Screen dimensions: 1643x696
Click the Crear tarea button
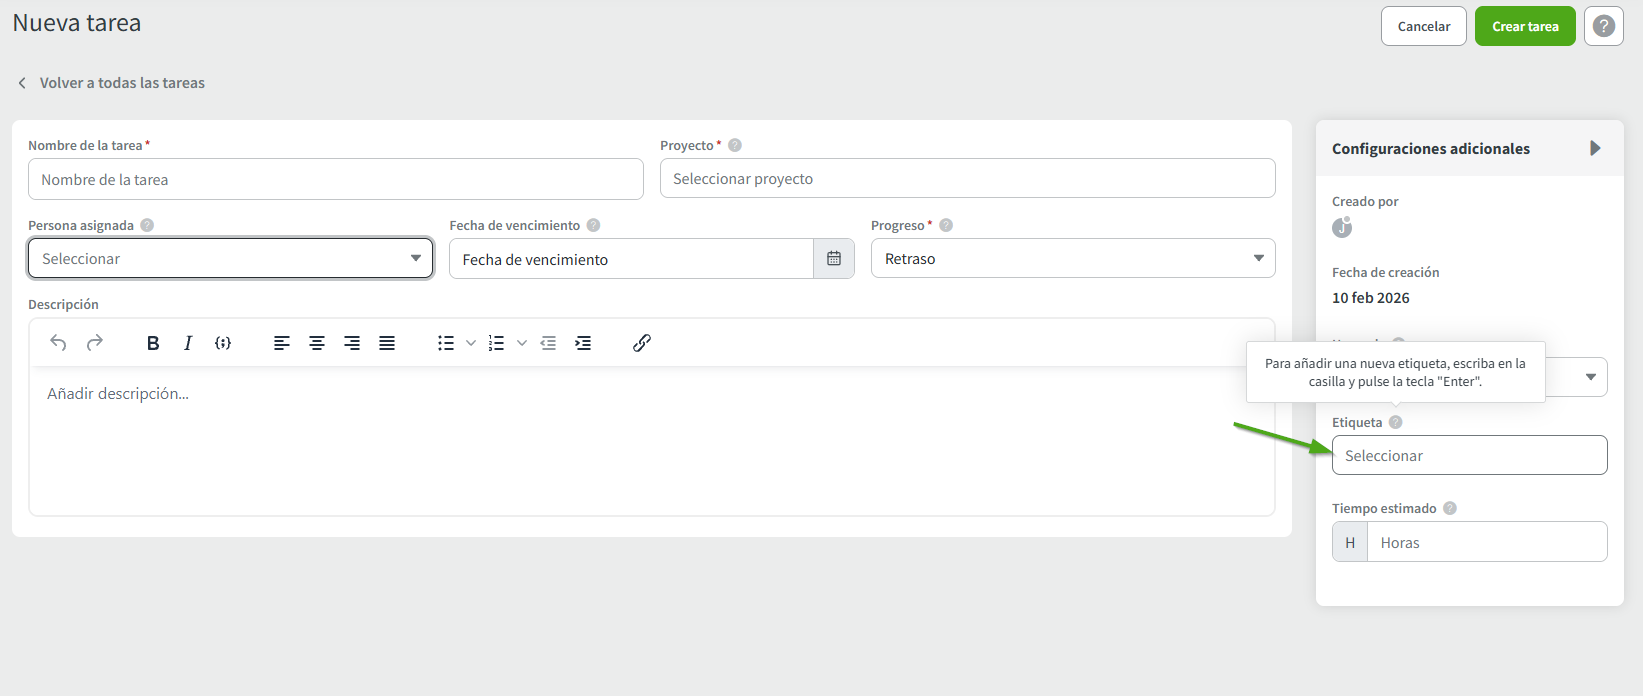pyautogui.click(x=1525, y=27)
